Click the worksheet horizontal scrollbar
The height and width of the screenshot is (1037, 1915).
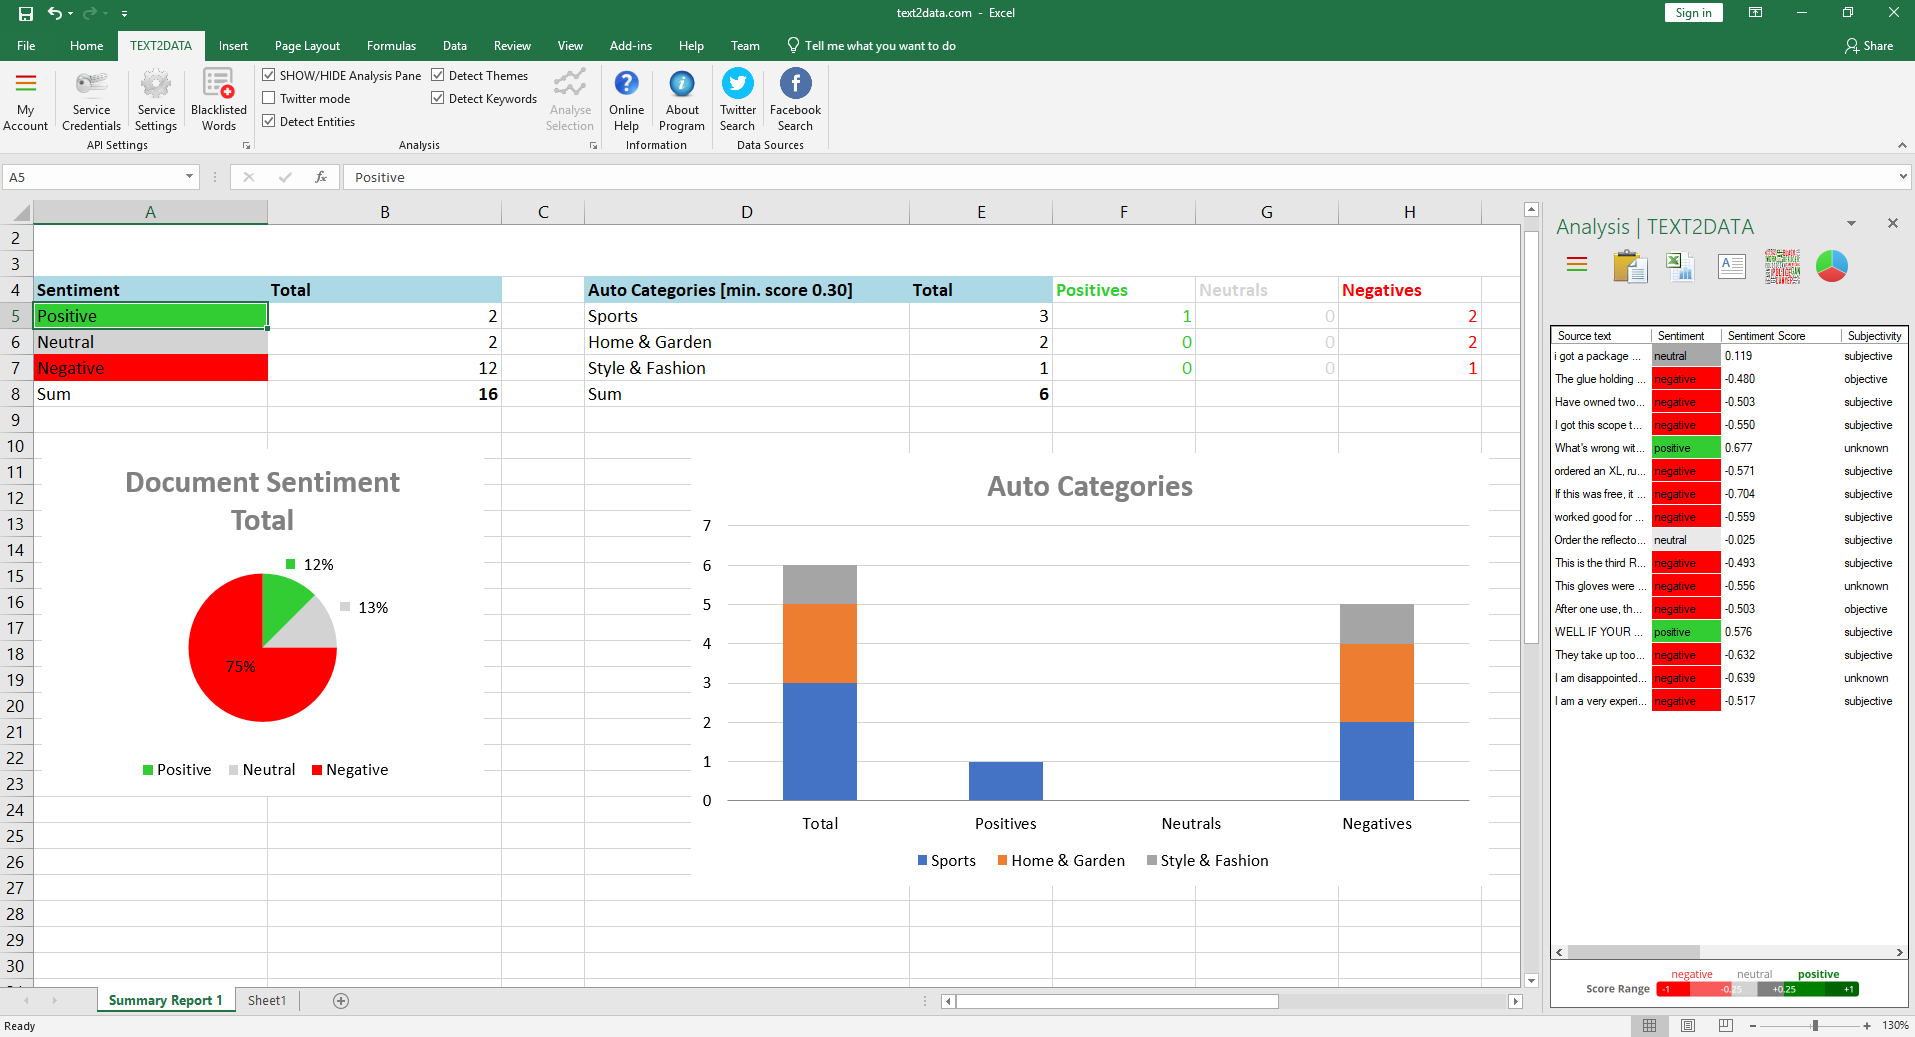click(x=1117, y=1001)
